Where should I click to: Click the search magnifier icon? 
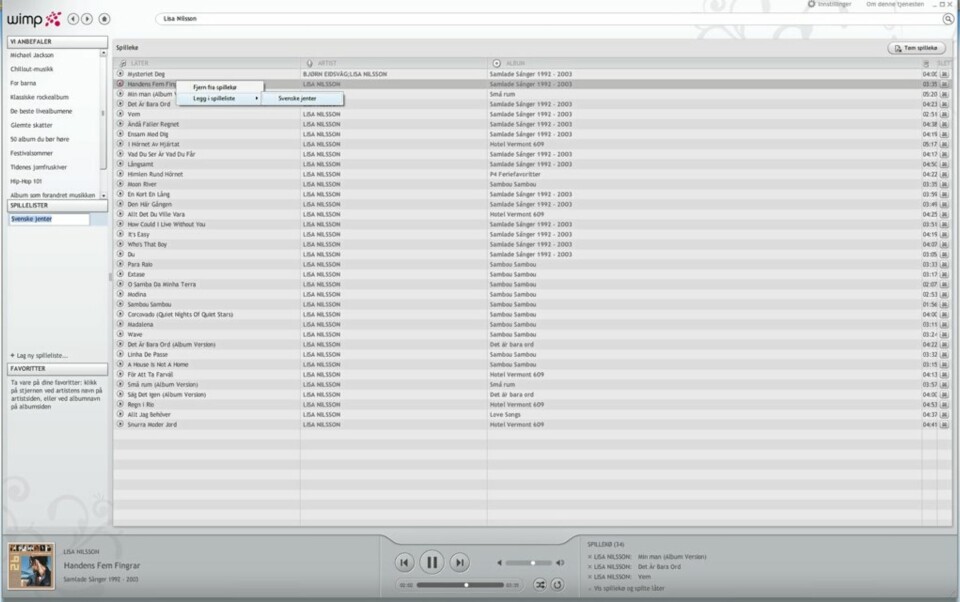(948, 19)
